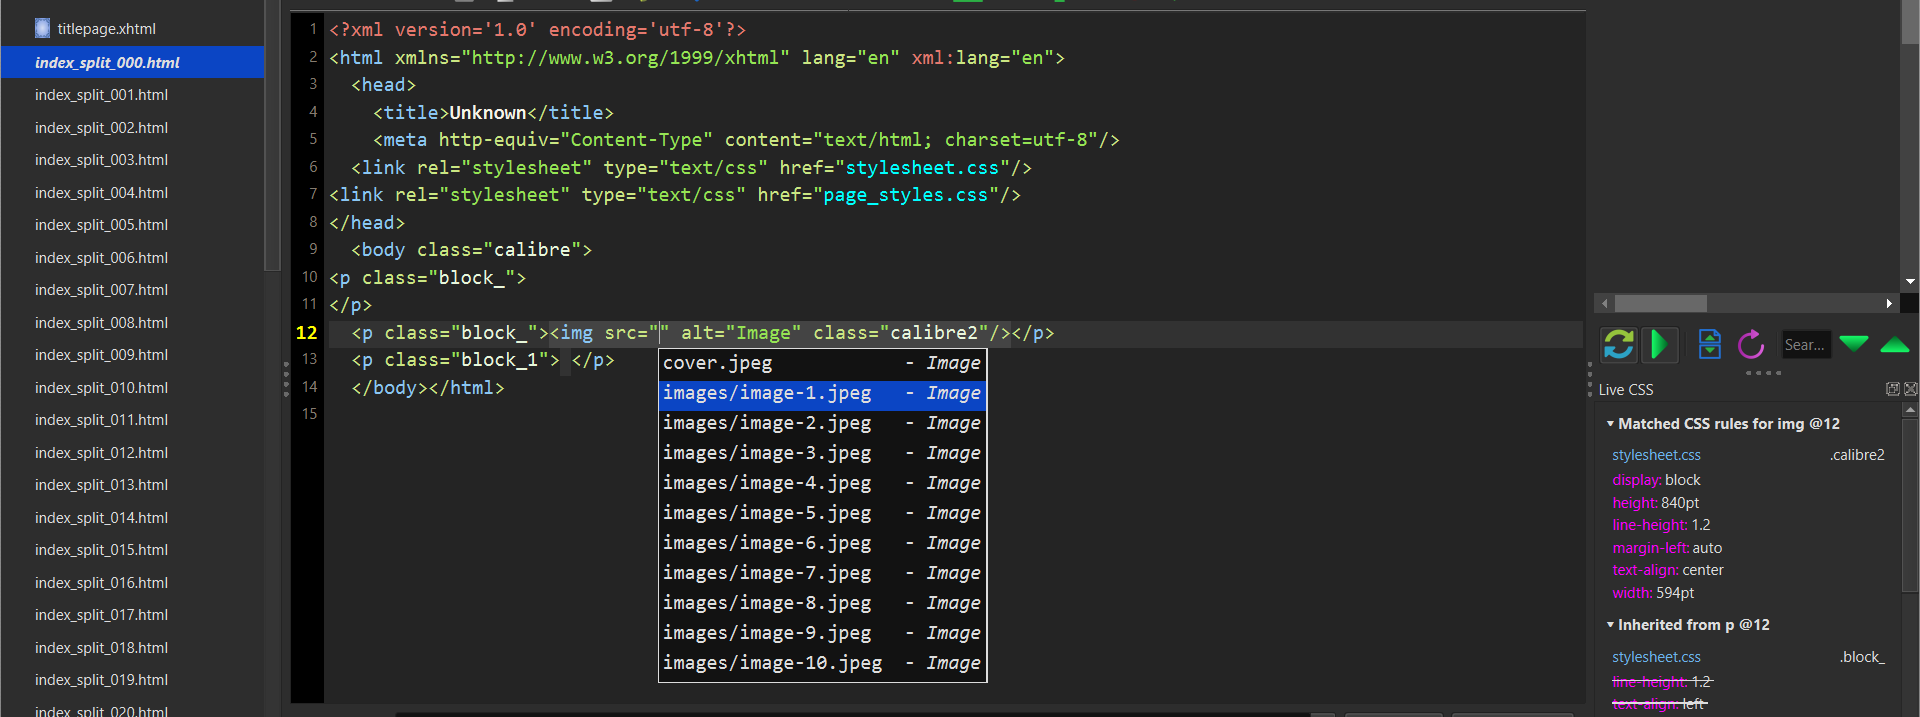Open stylesheet.css link for .block_ rule
This screenshot has height=717, width=1920.
[x=1656, y=657]
